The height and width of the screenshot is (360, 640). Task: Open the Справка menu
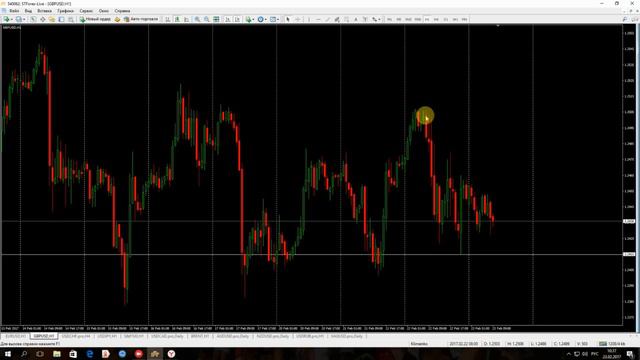122,11
